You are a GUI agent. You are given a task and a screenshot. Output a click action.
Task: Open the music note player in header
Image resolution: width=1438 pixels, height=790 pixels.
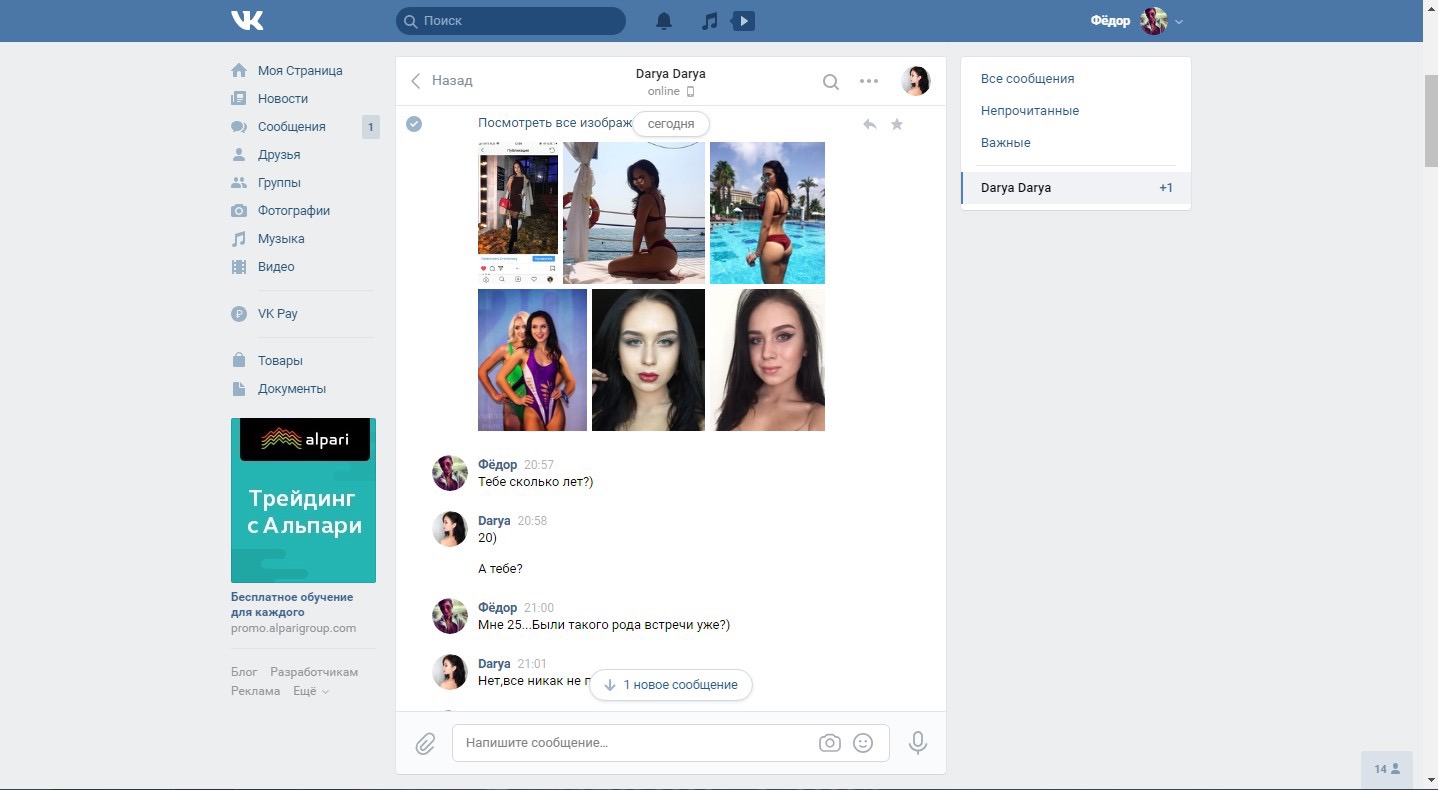[x=710, y=21]
